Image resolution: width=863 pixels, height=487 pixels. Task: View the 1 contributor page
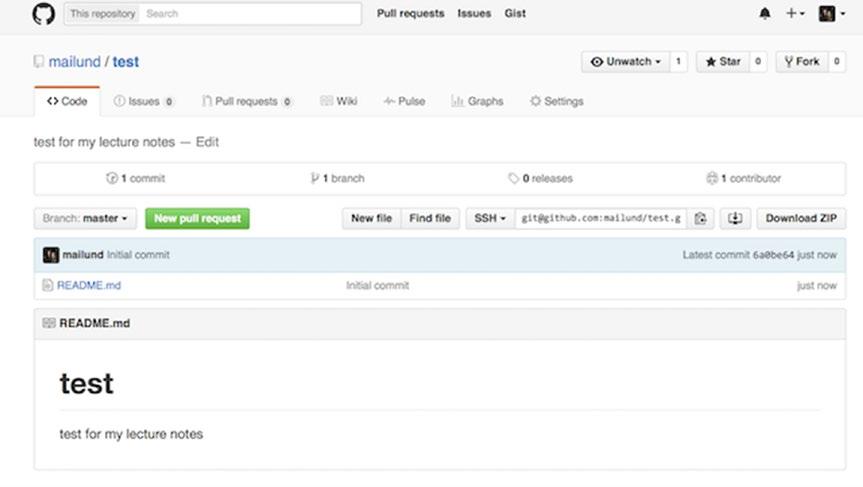(744, 178)
